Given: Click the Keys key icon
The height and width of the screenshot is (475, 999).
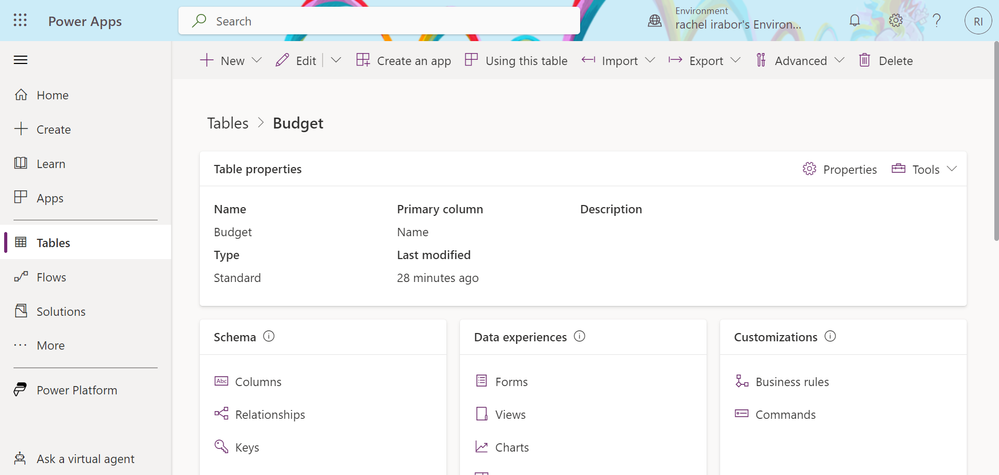Looking at the screenshot, I should (x=221, y=447).
